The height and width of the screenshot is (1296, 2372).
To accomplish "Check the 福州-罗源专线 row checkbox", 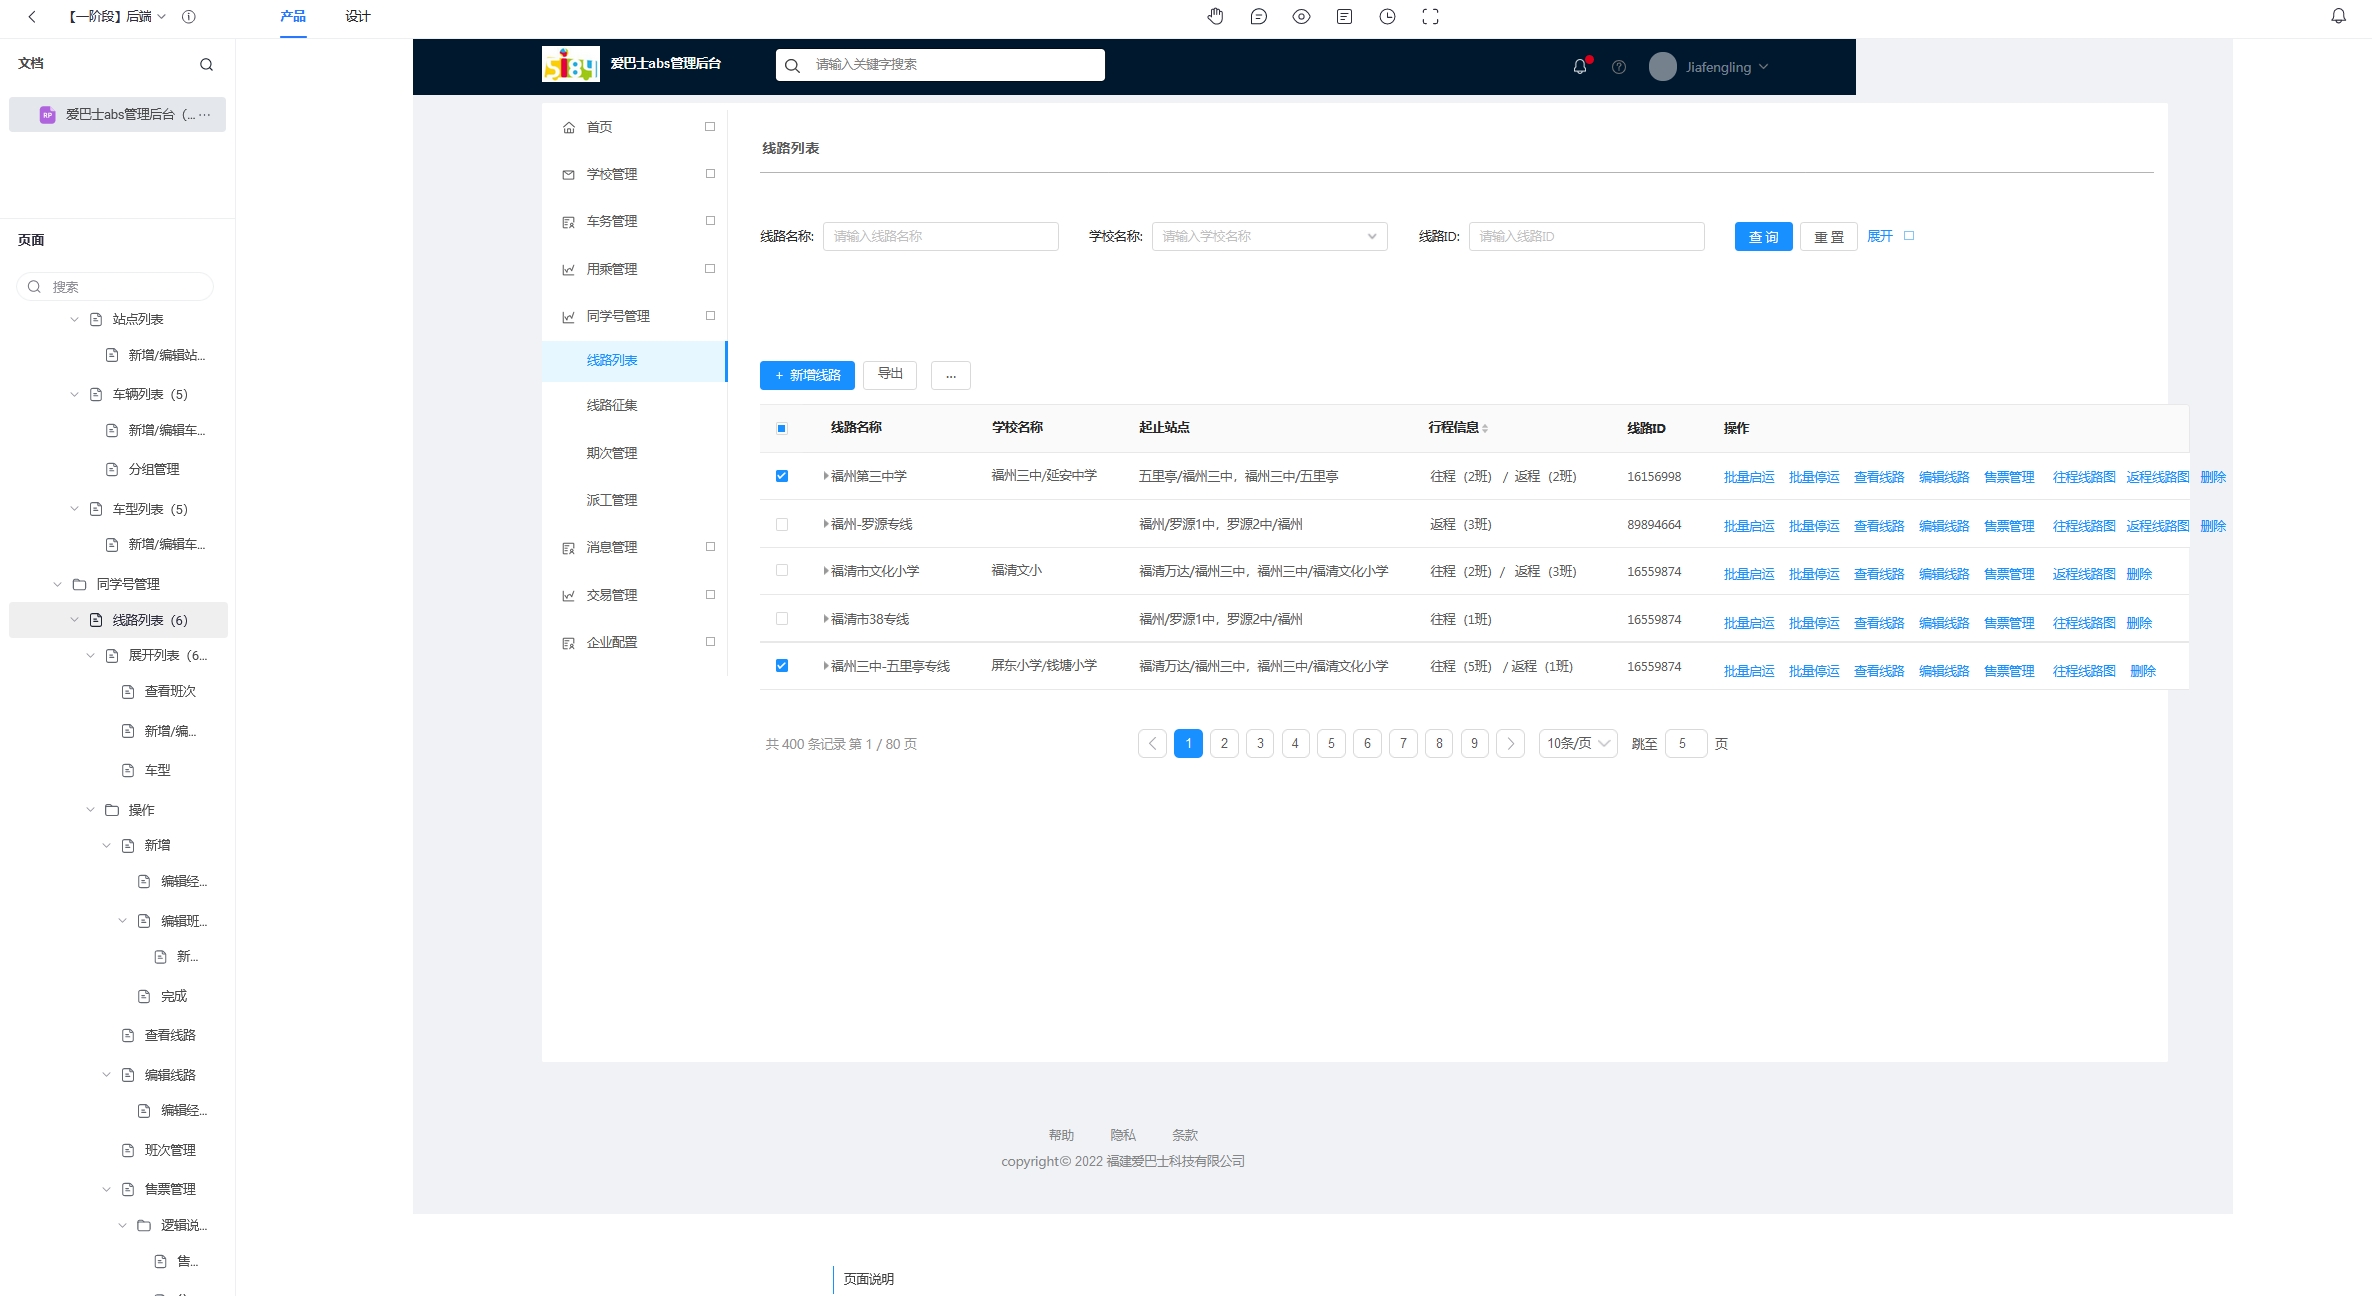I will pyautogui.click(x=782, y=524).
